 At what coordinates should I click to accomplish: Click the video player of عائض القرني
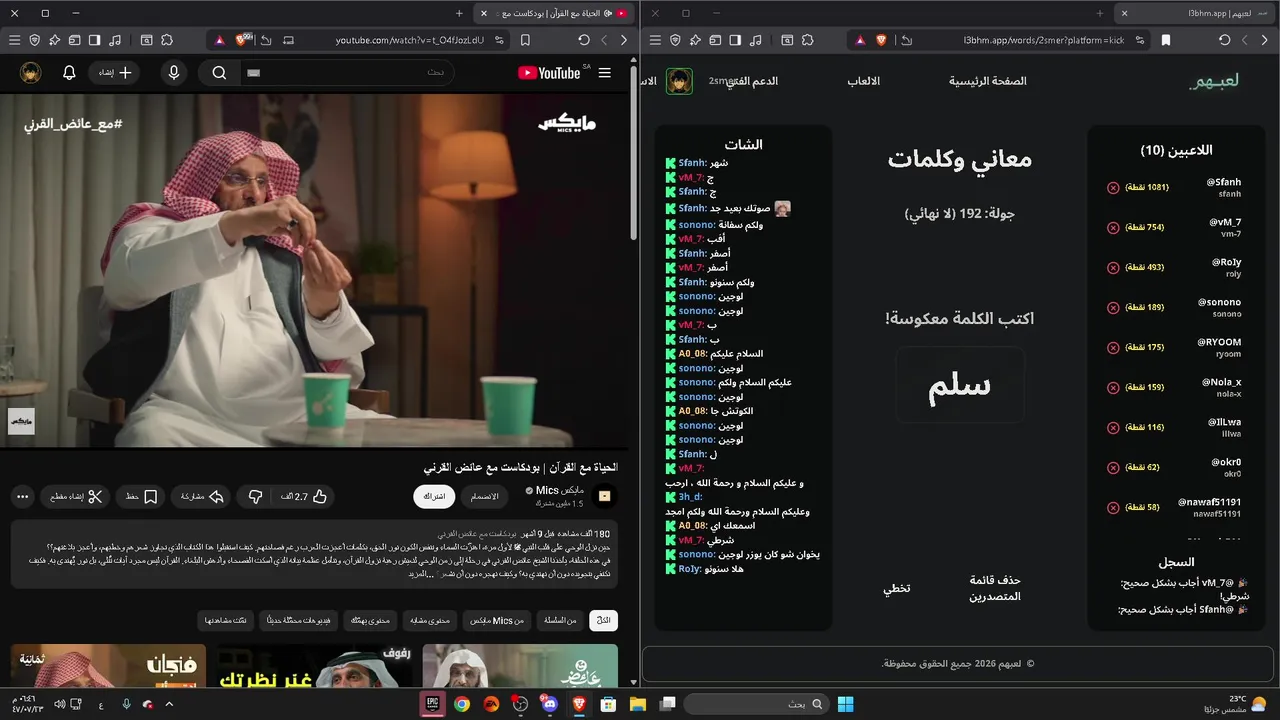315,270
